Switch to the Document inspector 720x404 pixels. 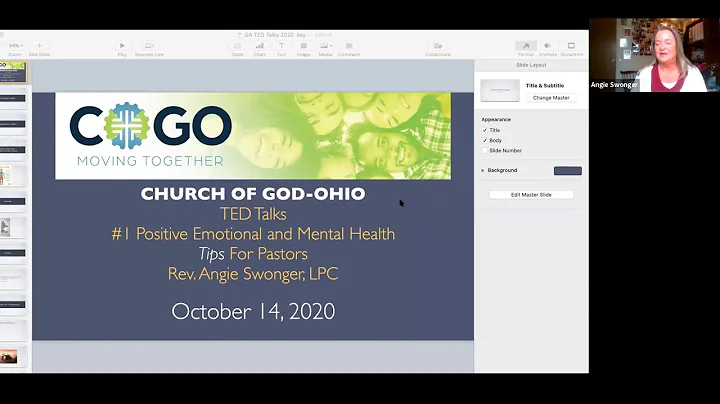coord(571,45)
